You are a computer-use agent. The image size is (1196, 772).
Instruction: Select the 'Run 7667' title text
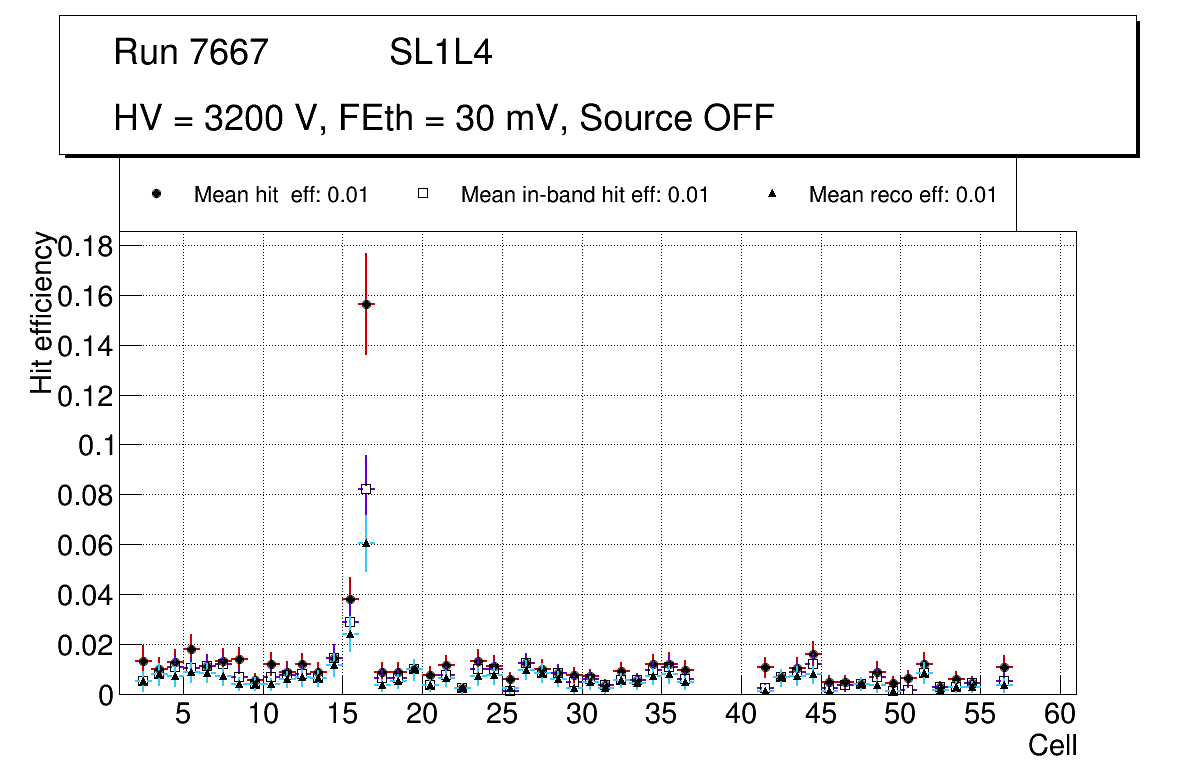coord(191,53)
